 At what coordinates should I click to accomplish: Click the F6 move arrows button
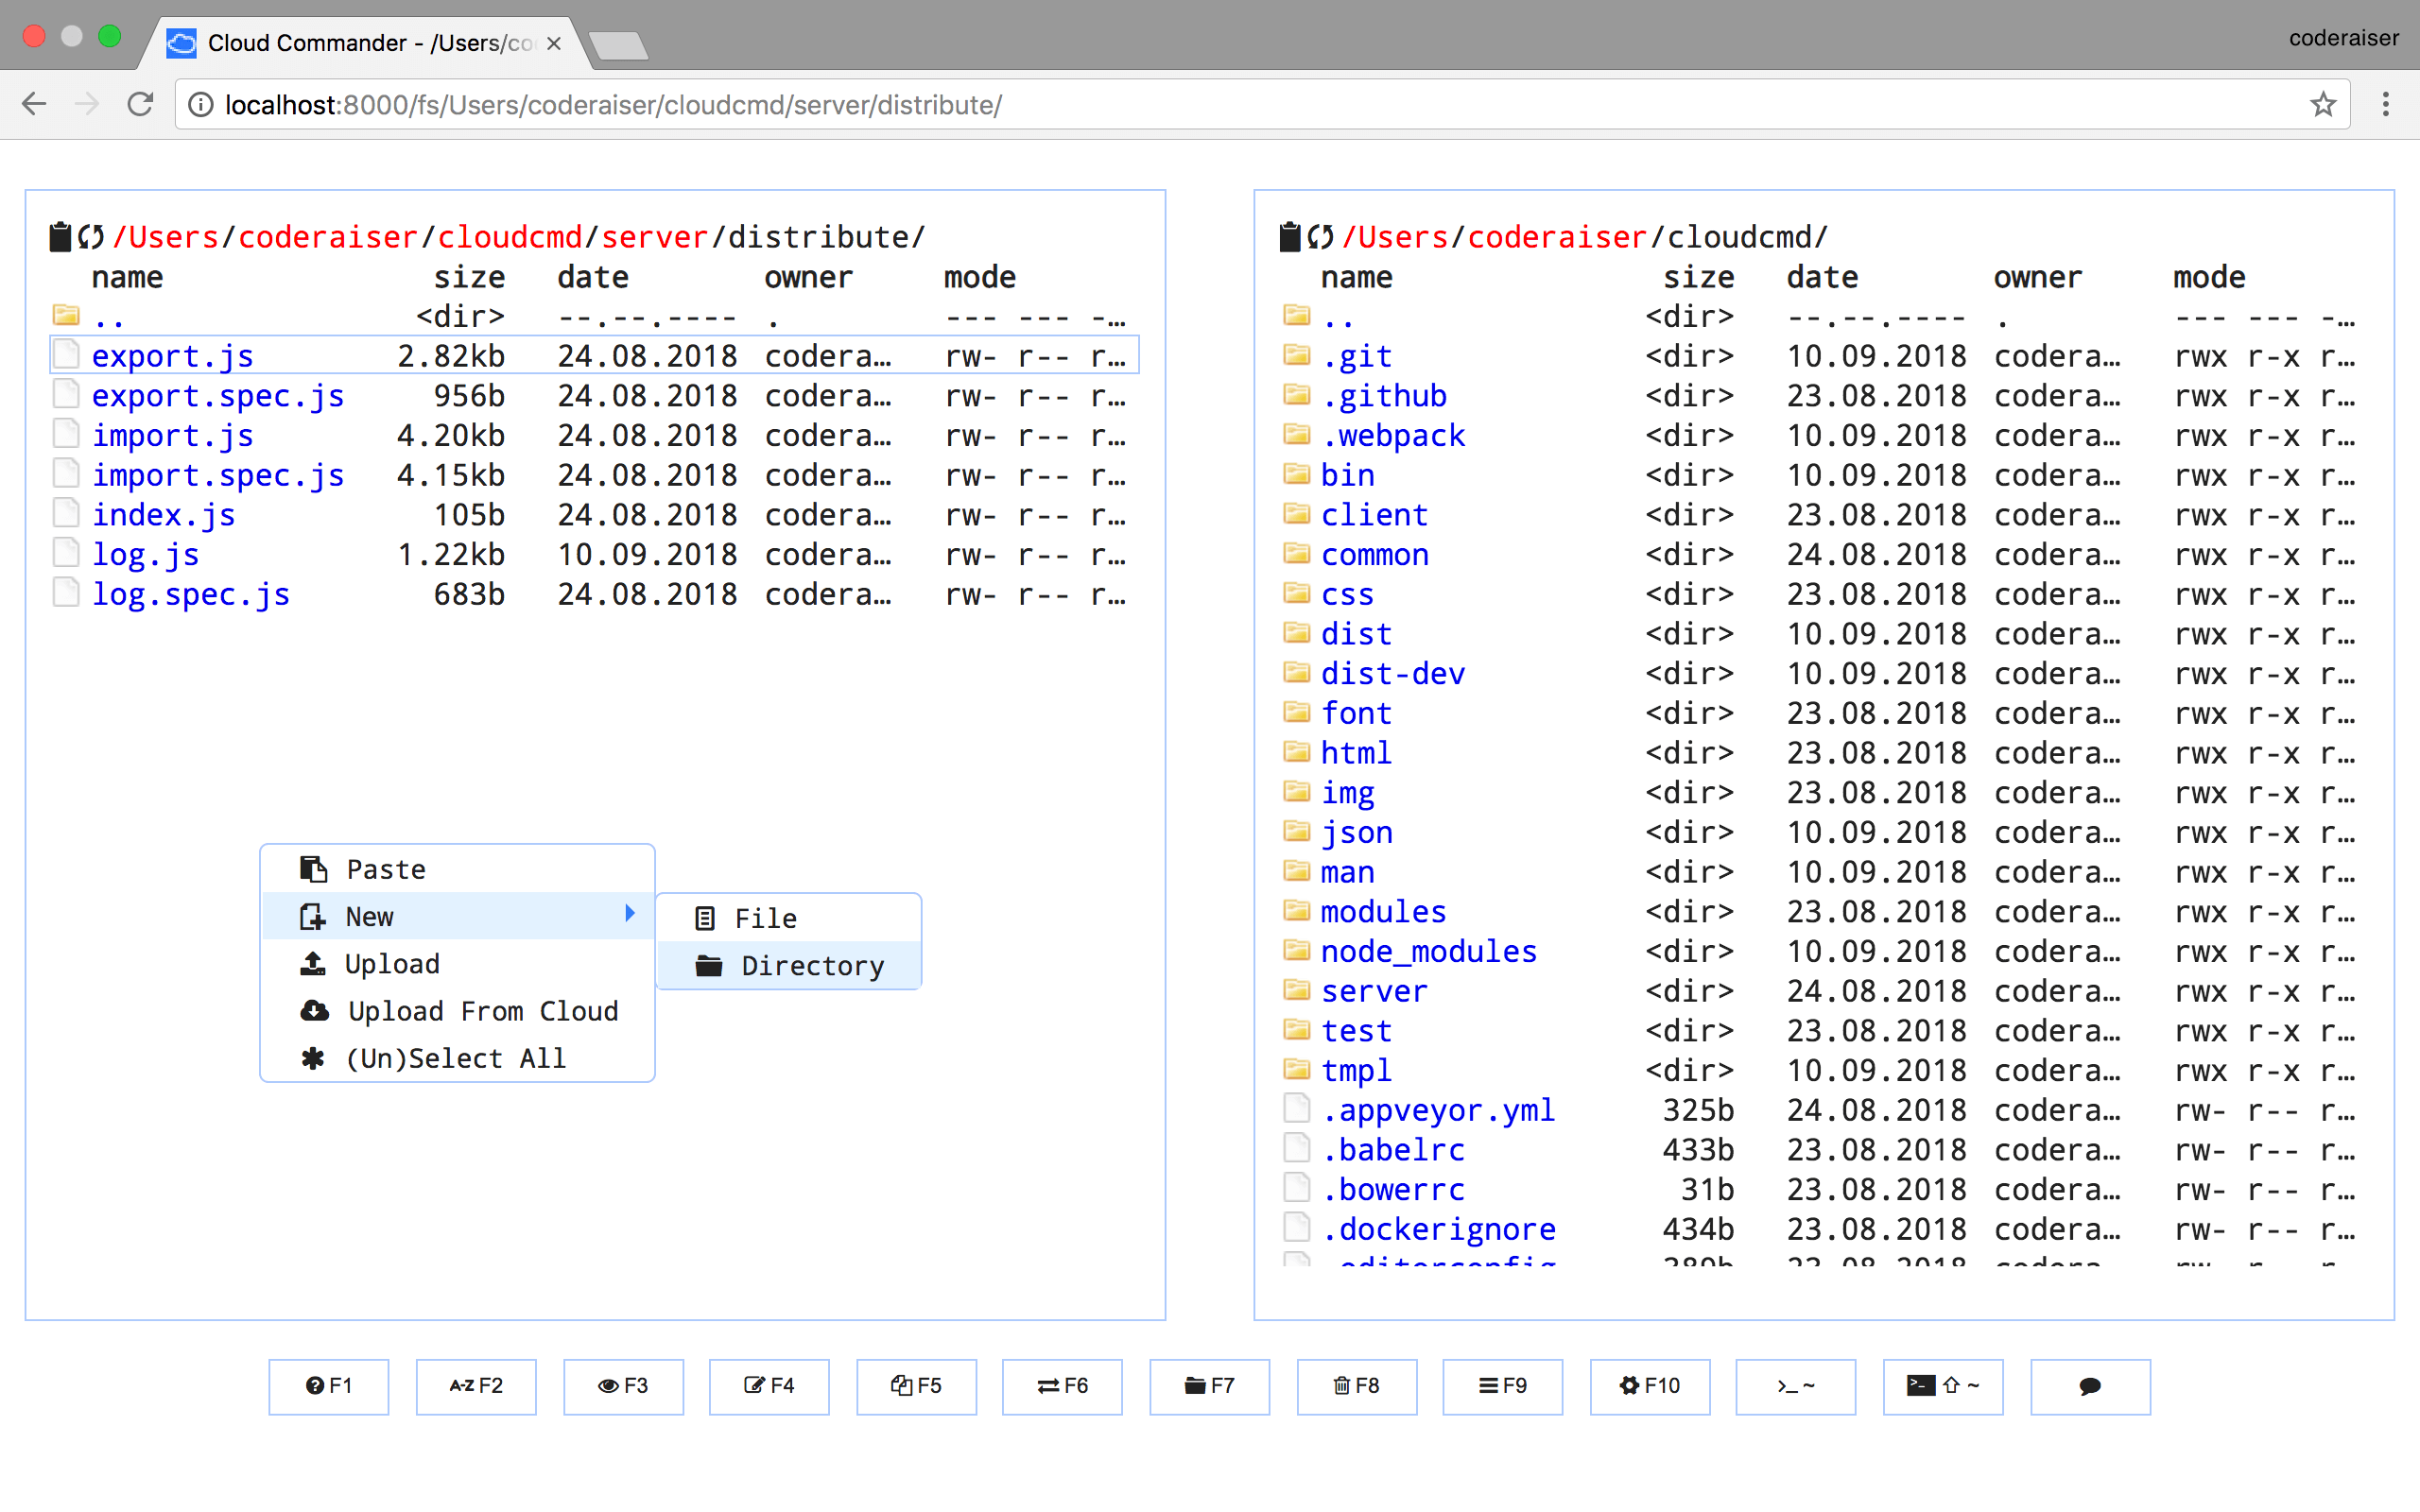(x=1061, y=1385)
